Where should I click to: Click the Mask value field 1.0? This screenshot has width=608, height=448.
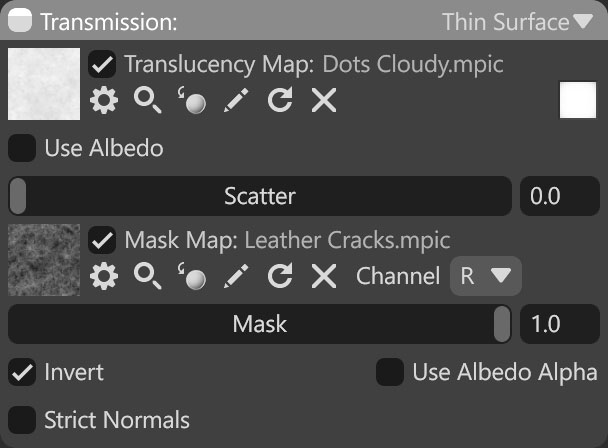[x=560, y=324]
